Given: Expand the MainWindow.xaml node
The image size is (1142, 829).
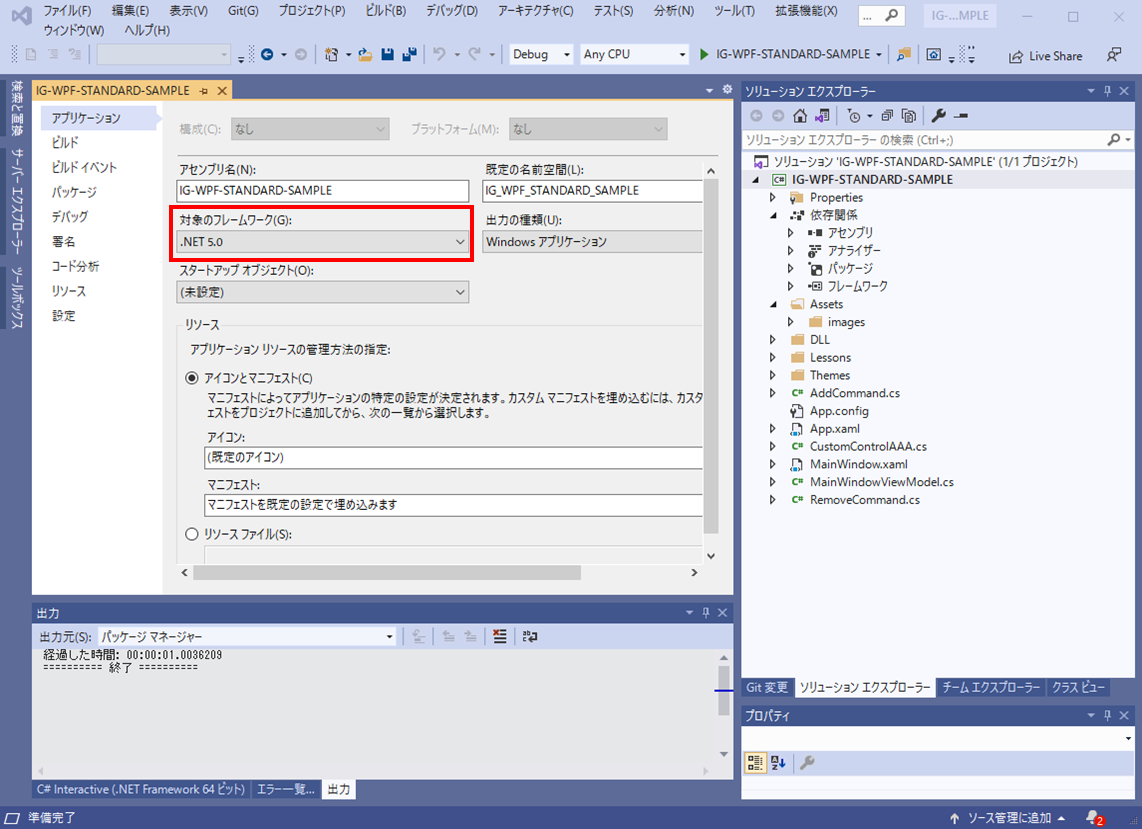Looking at the screenshot, I should (x=773, y=464).
